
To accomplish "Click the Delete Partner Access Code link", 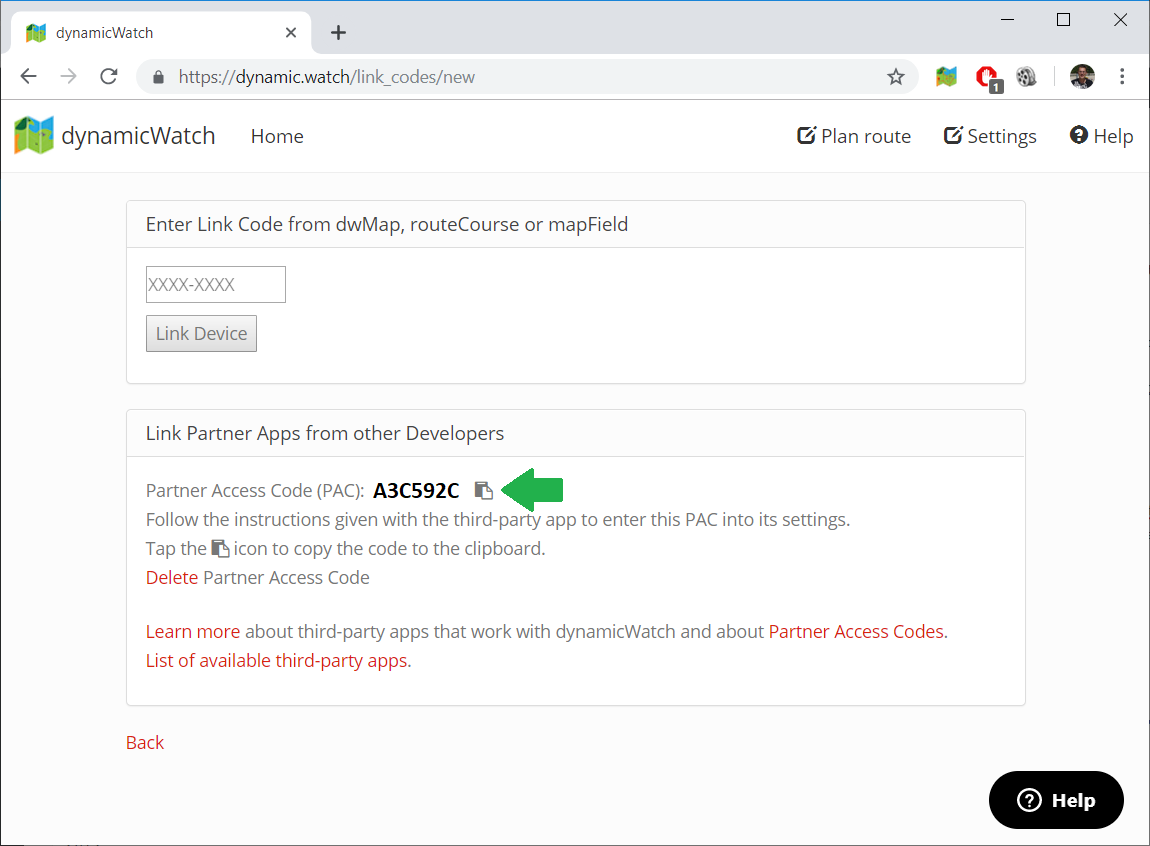I will click(172, 578).
